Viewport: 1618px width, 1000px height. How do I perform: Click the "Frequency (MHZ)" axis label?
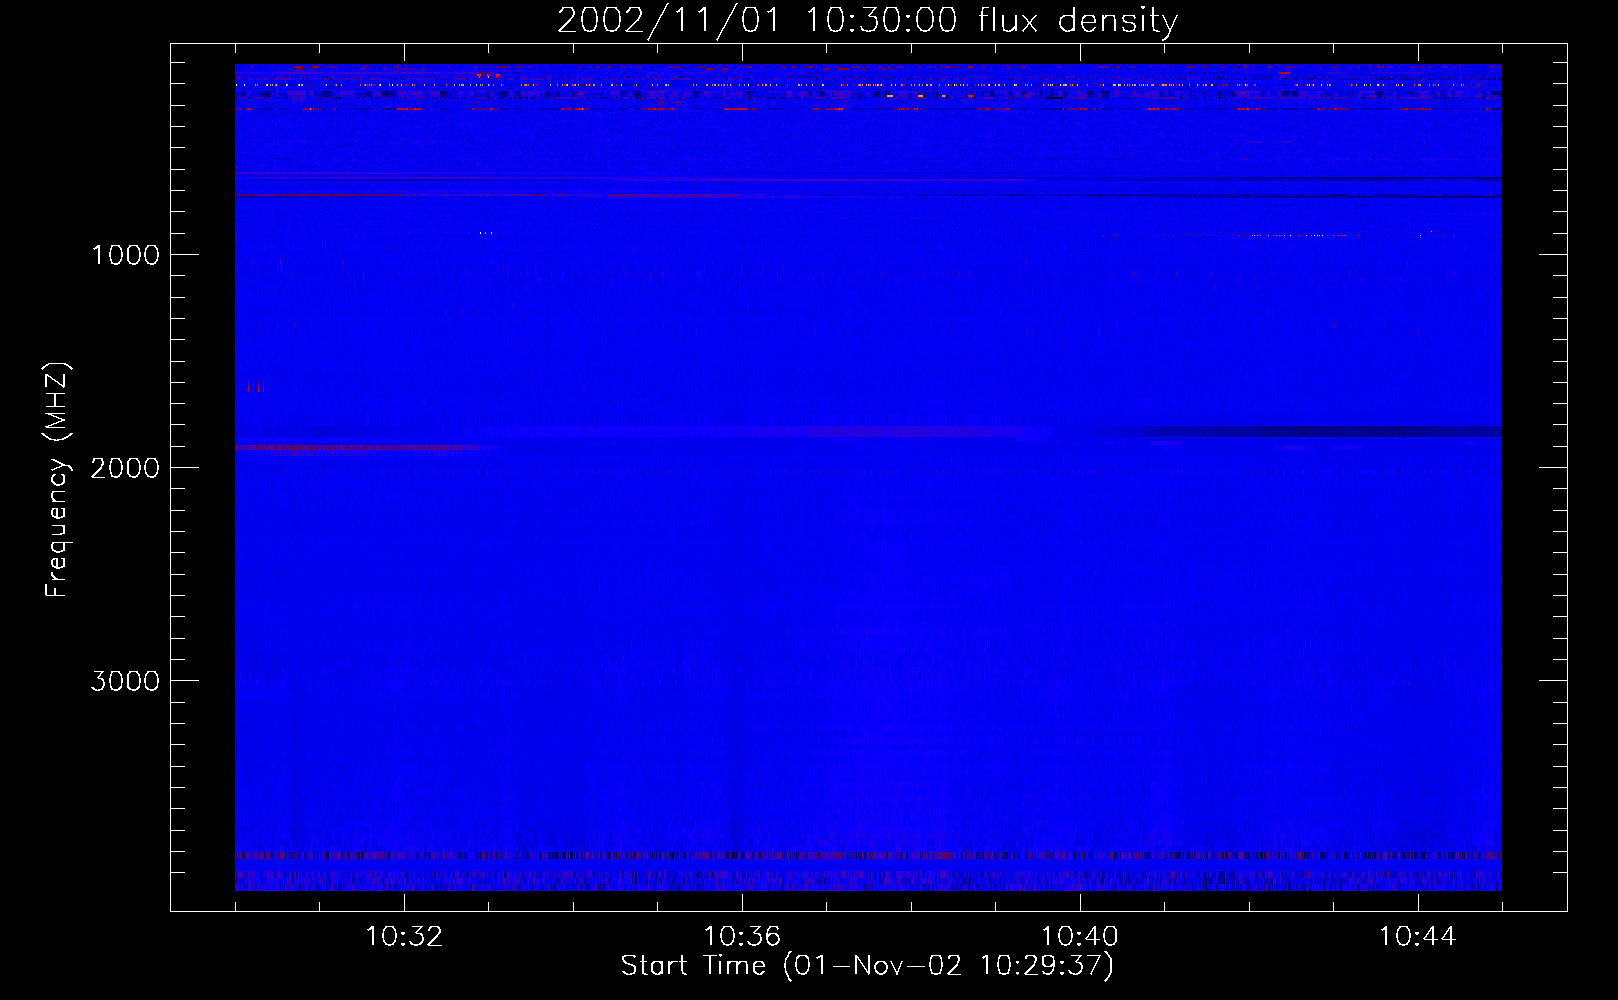57,481
